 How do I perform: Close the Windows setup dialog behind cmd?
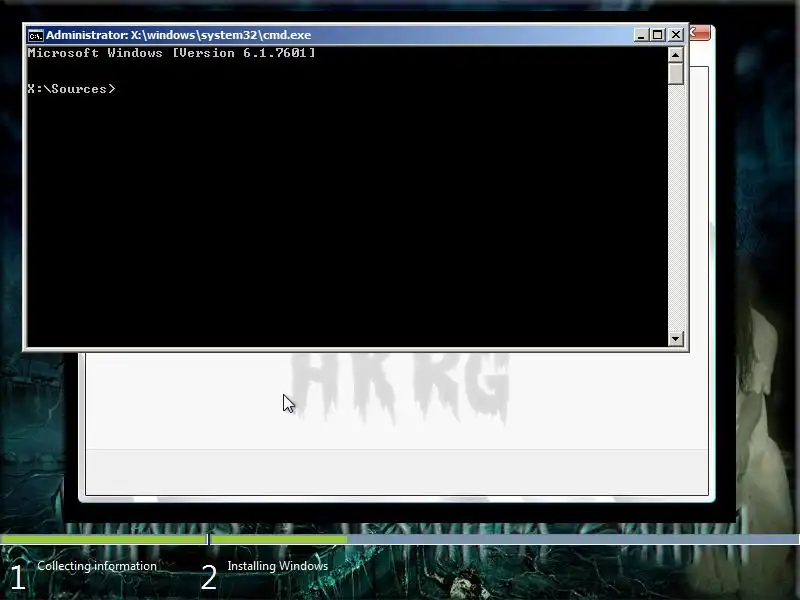(701, 33)
